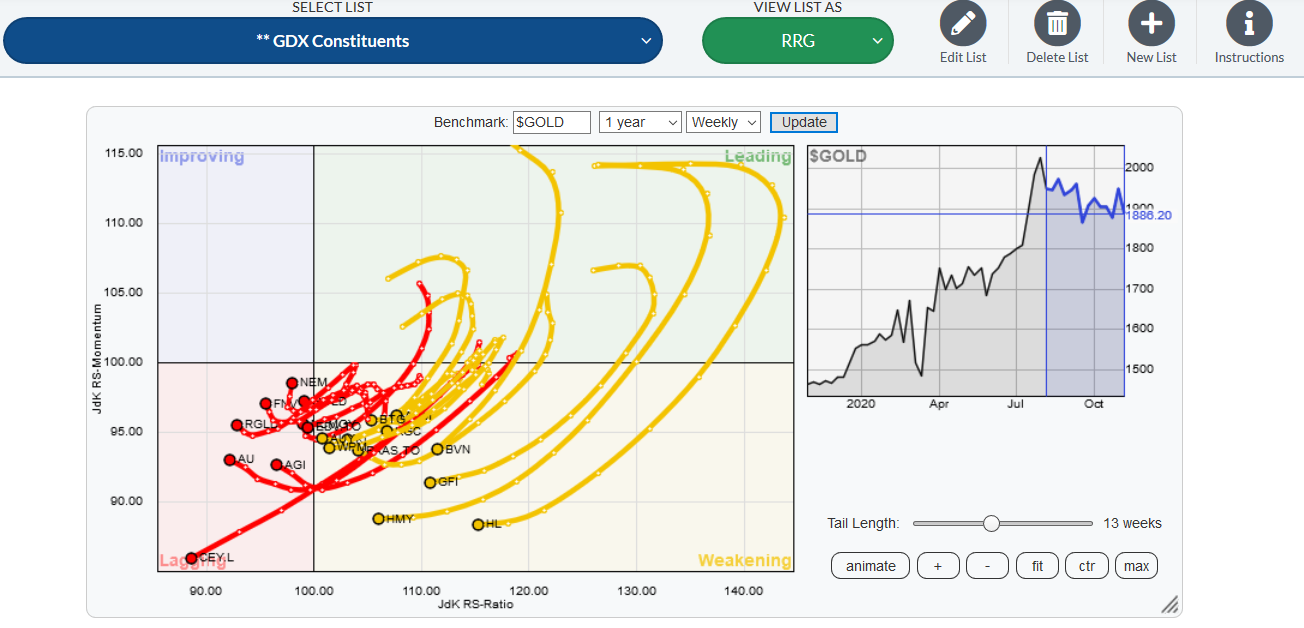Image resolution: width=1304 pixels, height=628 pixels.
Task: Click the HMY data point marker
Action: click(x=378, y=518)
